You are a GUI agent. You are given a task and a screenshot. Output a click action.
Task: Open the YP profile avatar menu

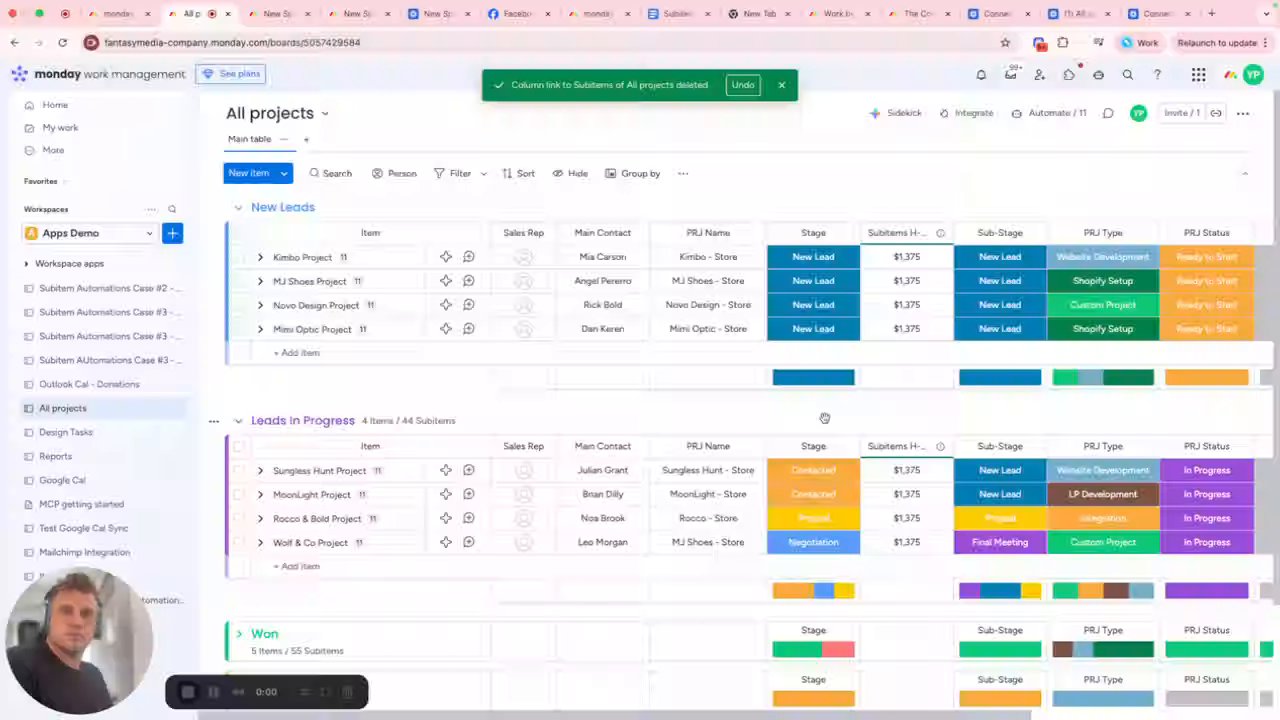(1253, 75)
